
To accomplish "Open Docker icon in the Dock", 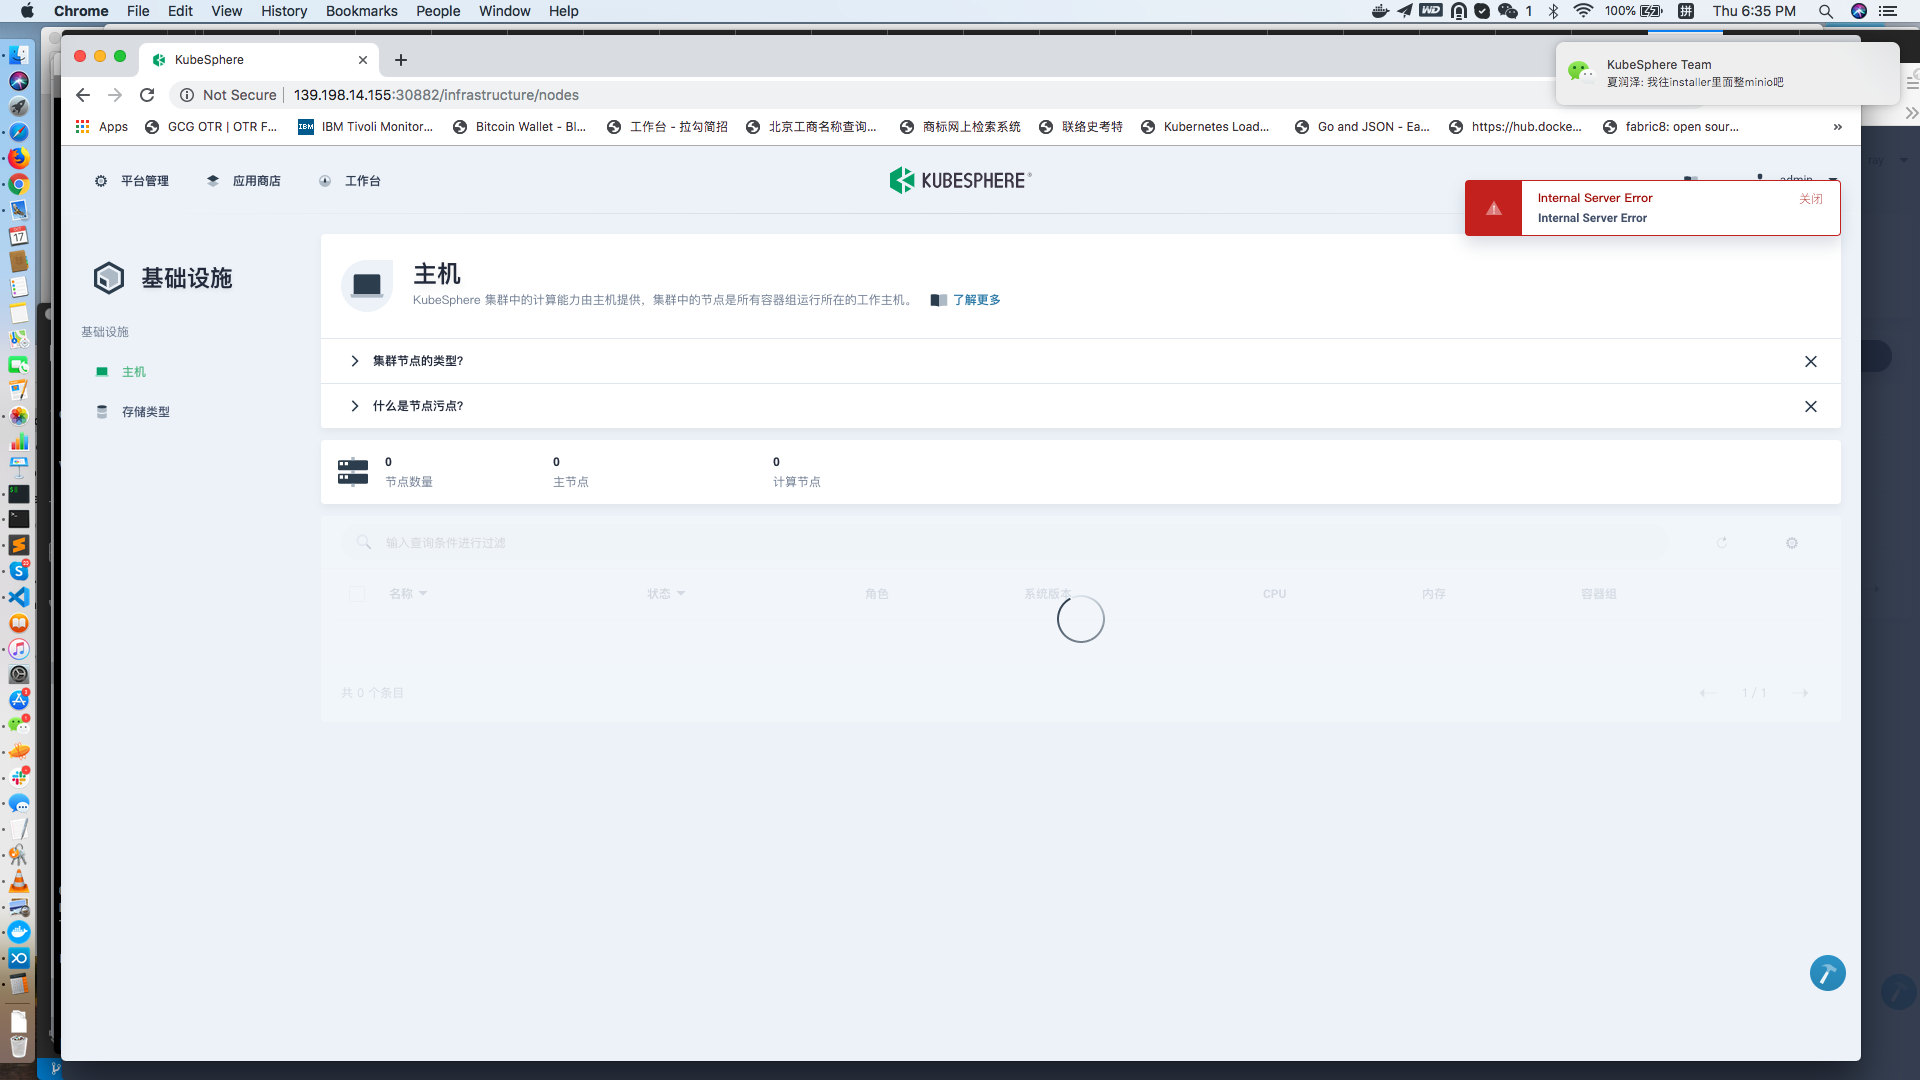I will tap(19, 932).
